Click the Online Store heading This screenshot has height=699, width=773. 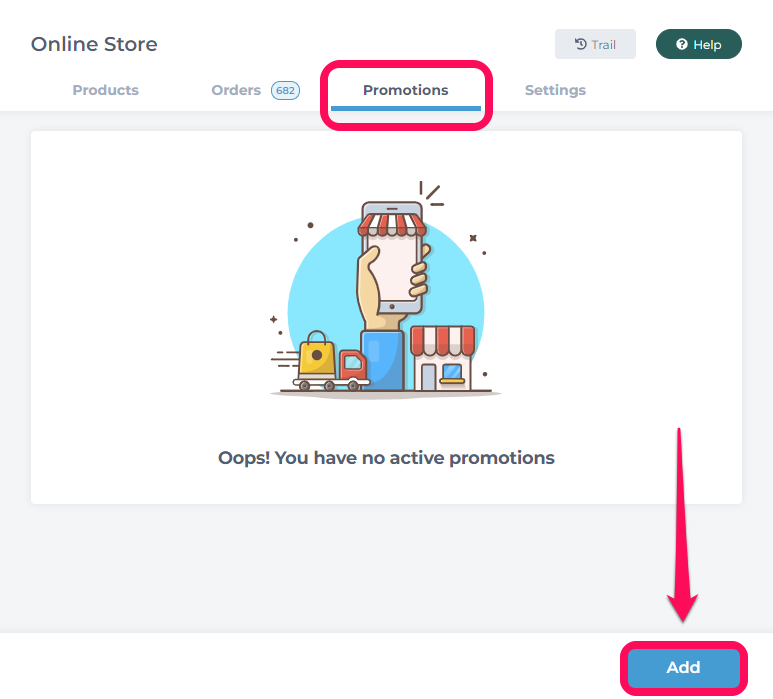tap(94, 44)
